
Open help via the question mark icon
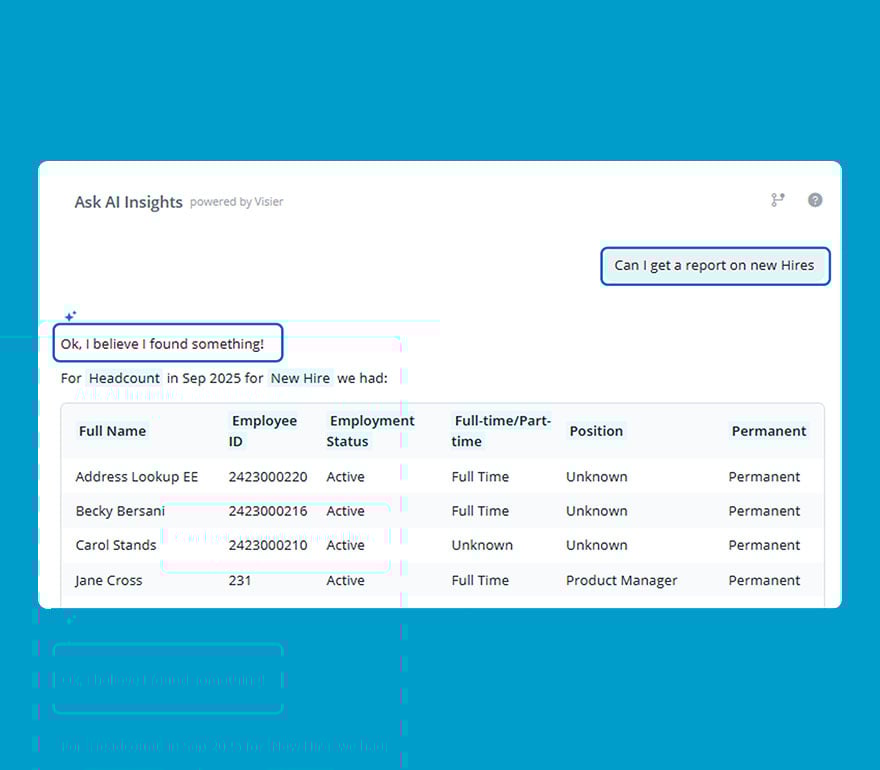815,200
